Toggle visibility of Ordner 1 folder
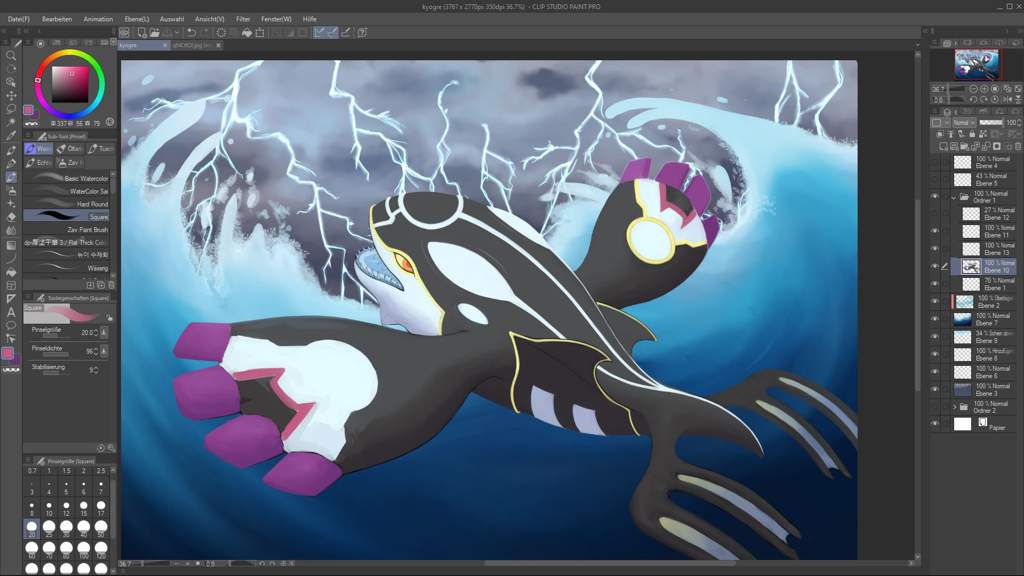This screenshot has height=576, width=1024. pyautogui.click(x=935, y=197)
